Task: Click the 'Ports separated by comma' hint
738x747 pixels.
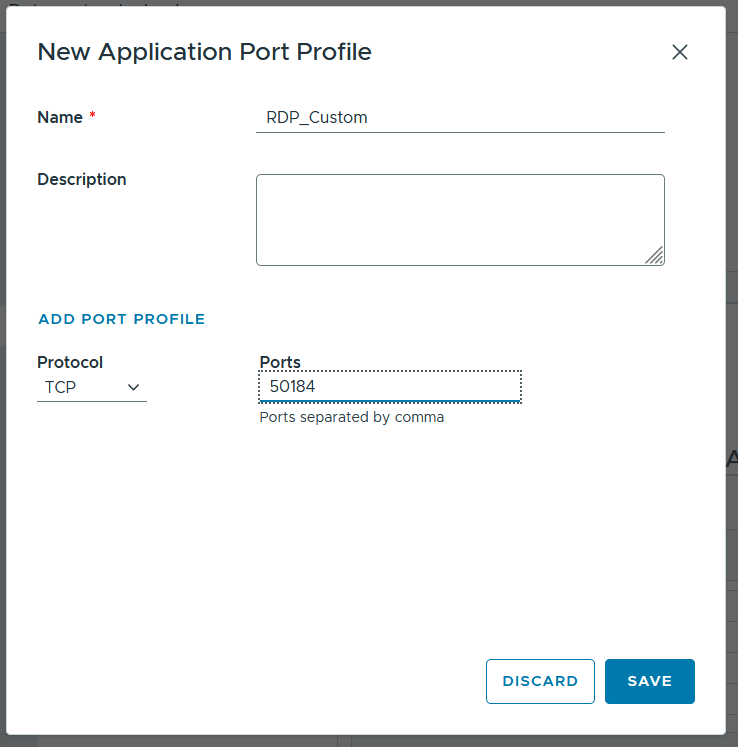Action: (352, 417)
